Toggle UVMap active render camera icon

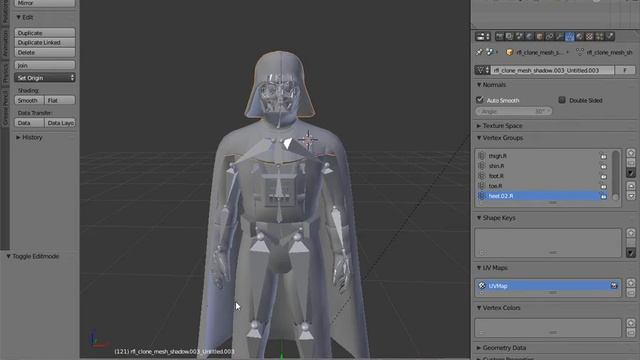pyautogui.click(x=613, y=286)
